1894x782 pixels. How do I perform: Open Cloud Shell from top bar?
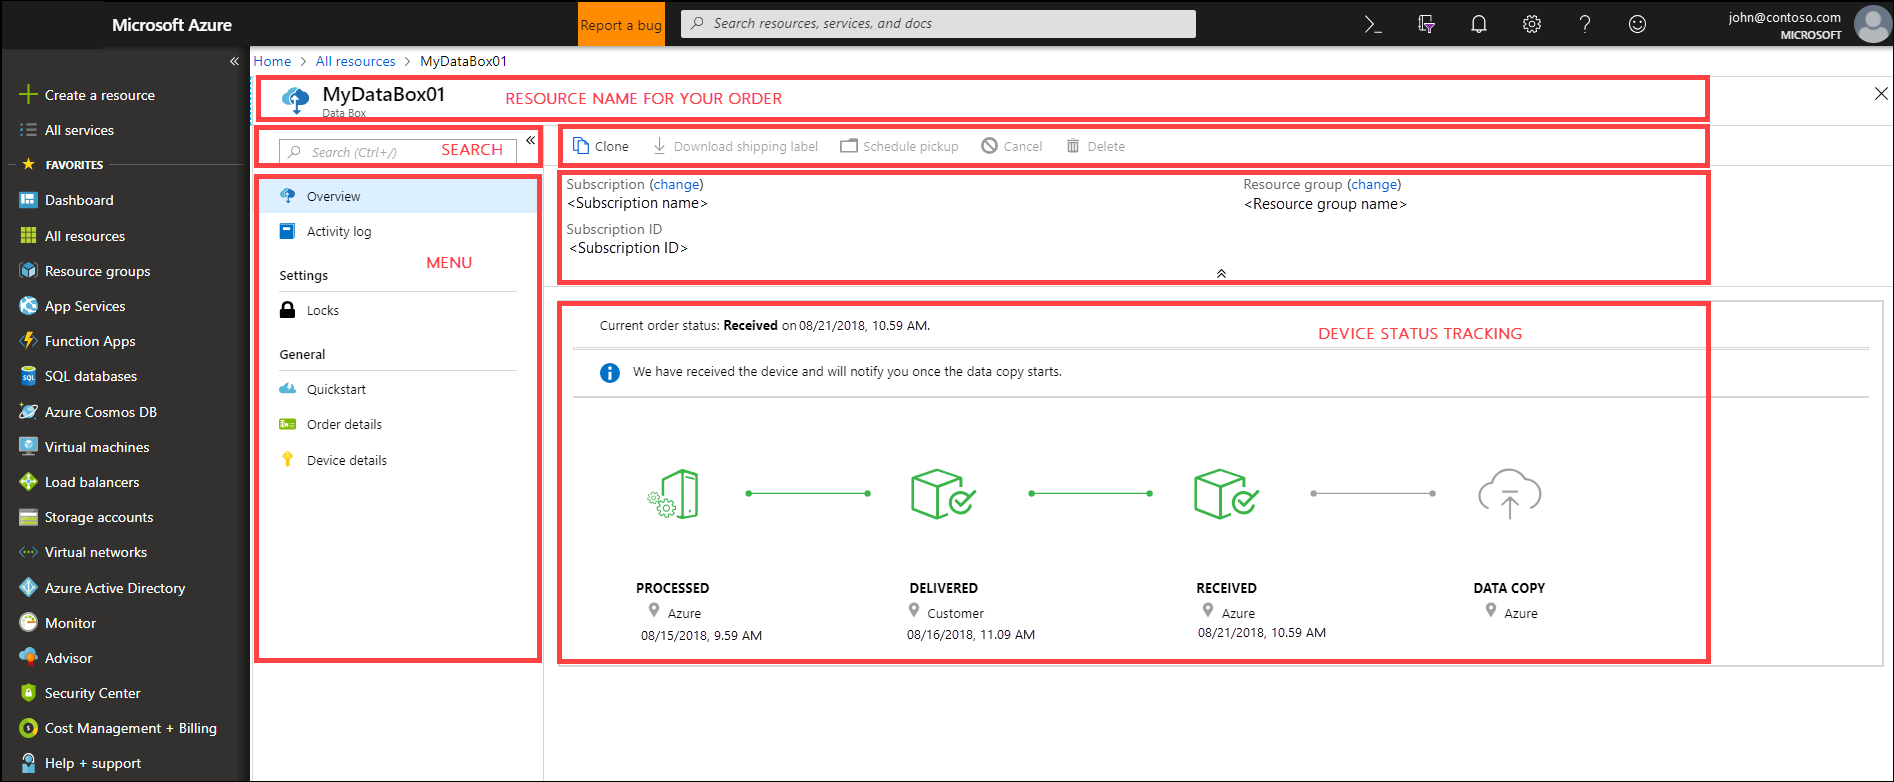pos(1373,25)
